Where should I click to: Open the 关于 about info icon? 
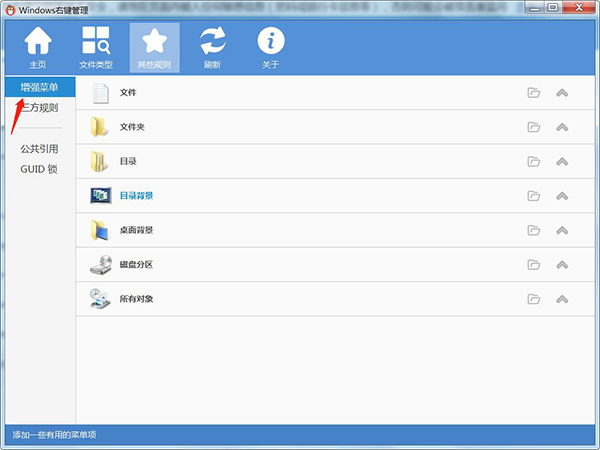click(x=271, y=41)
